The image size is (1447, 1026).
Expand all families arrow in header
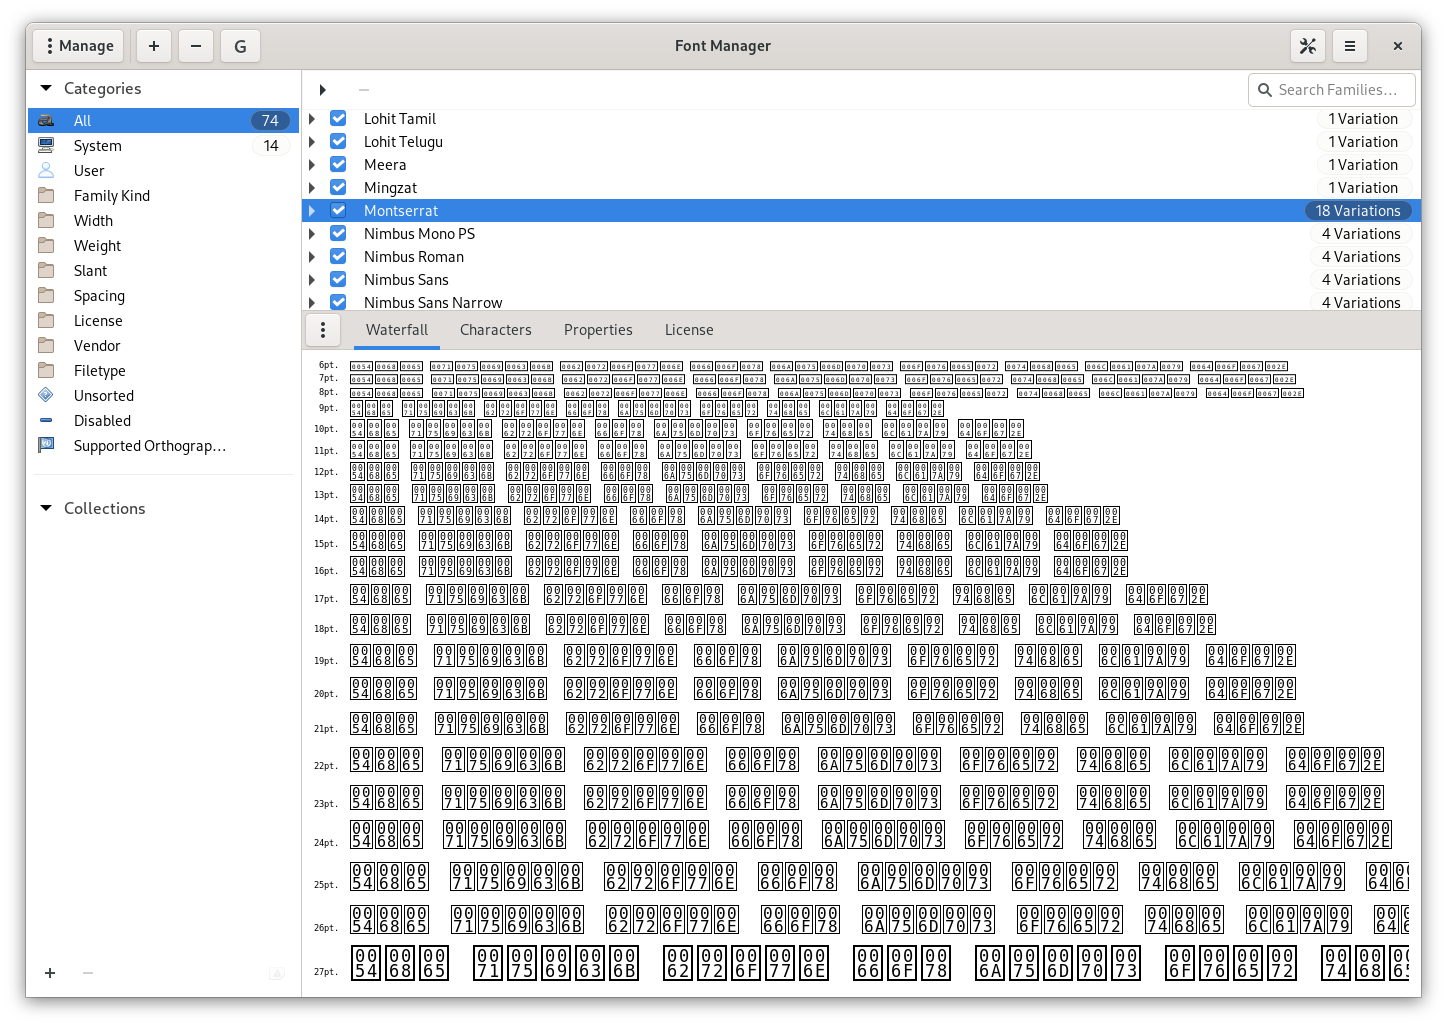(322, 90)
